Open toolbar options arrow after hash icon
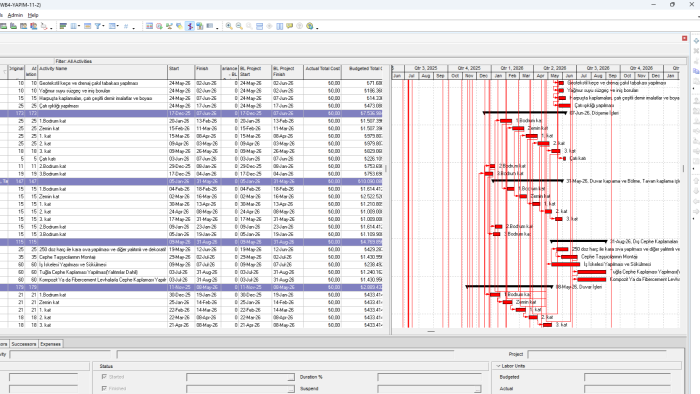700x394 pixels. [133, 28]
